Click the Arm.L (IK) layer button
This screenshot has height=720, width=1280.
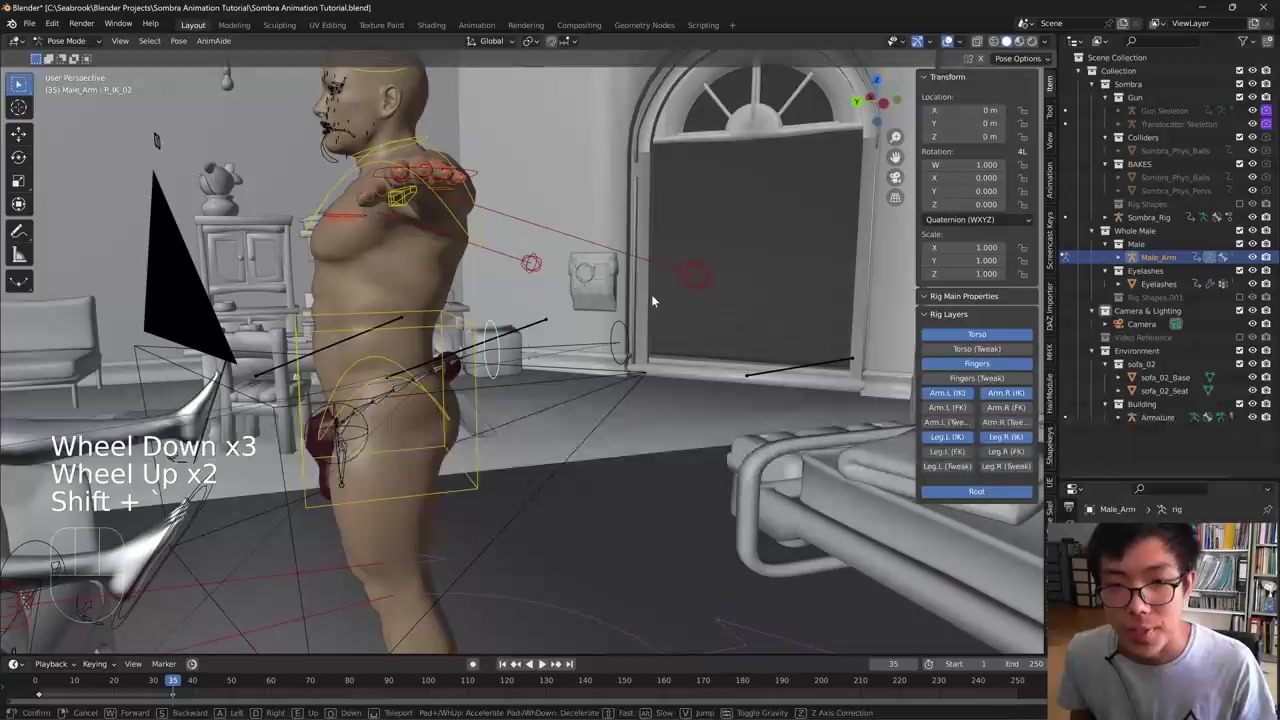[947, 393]
